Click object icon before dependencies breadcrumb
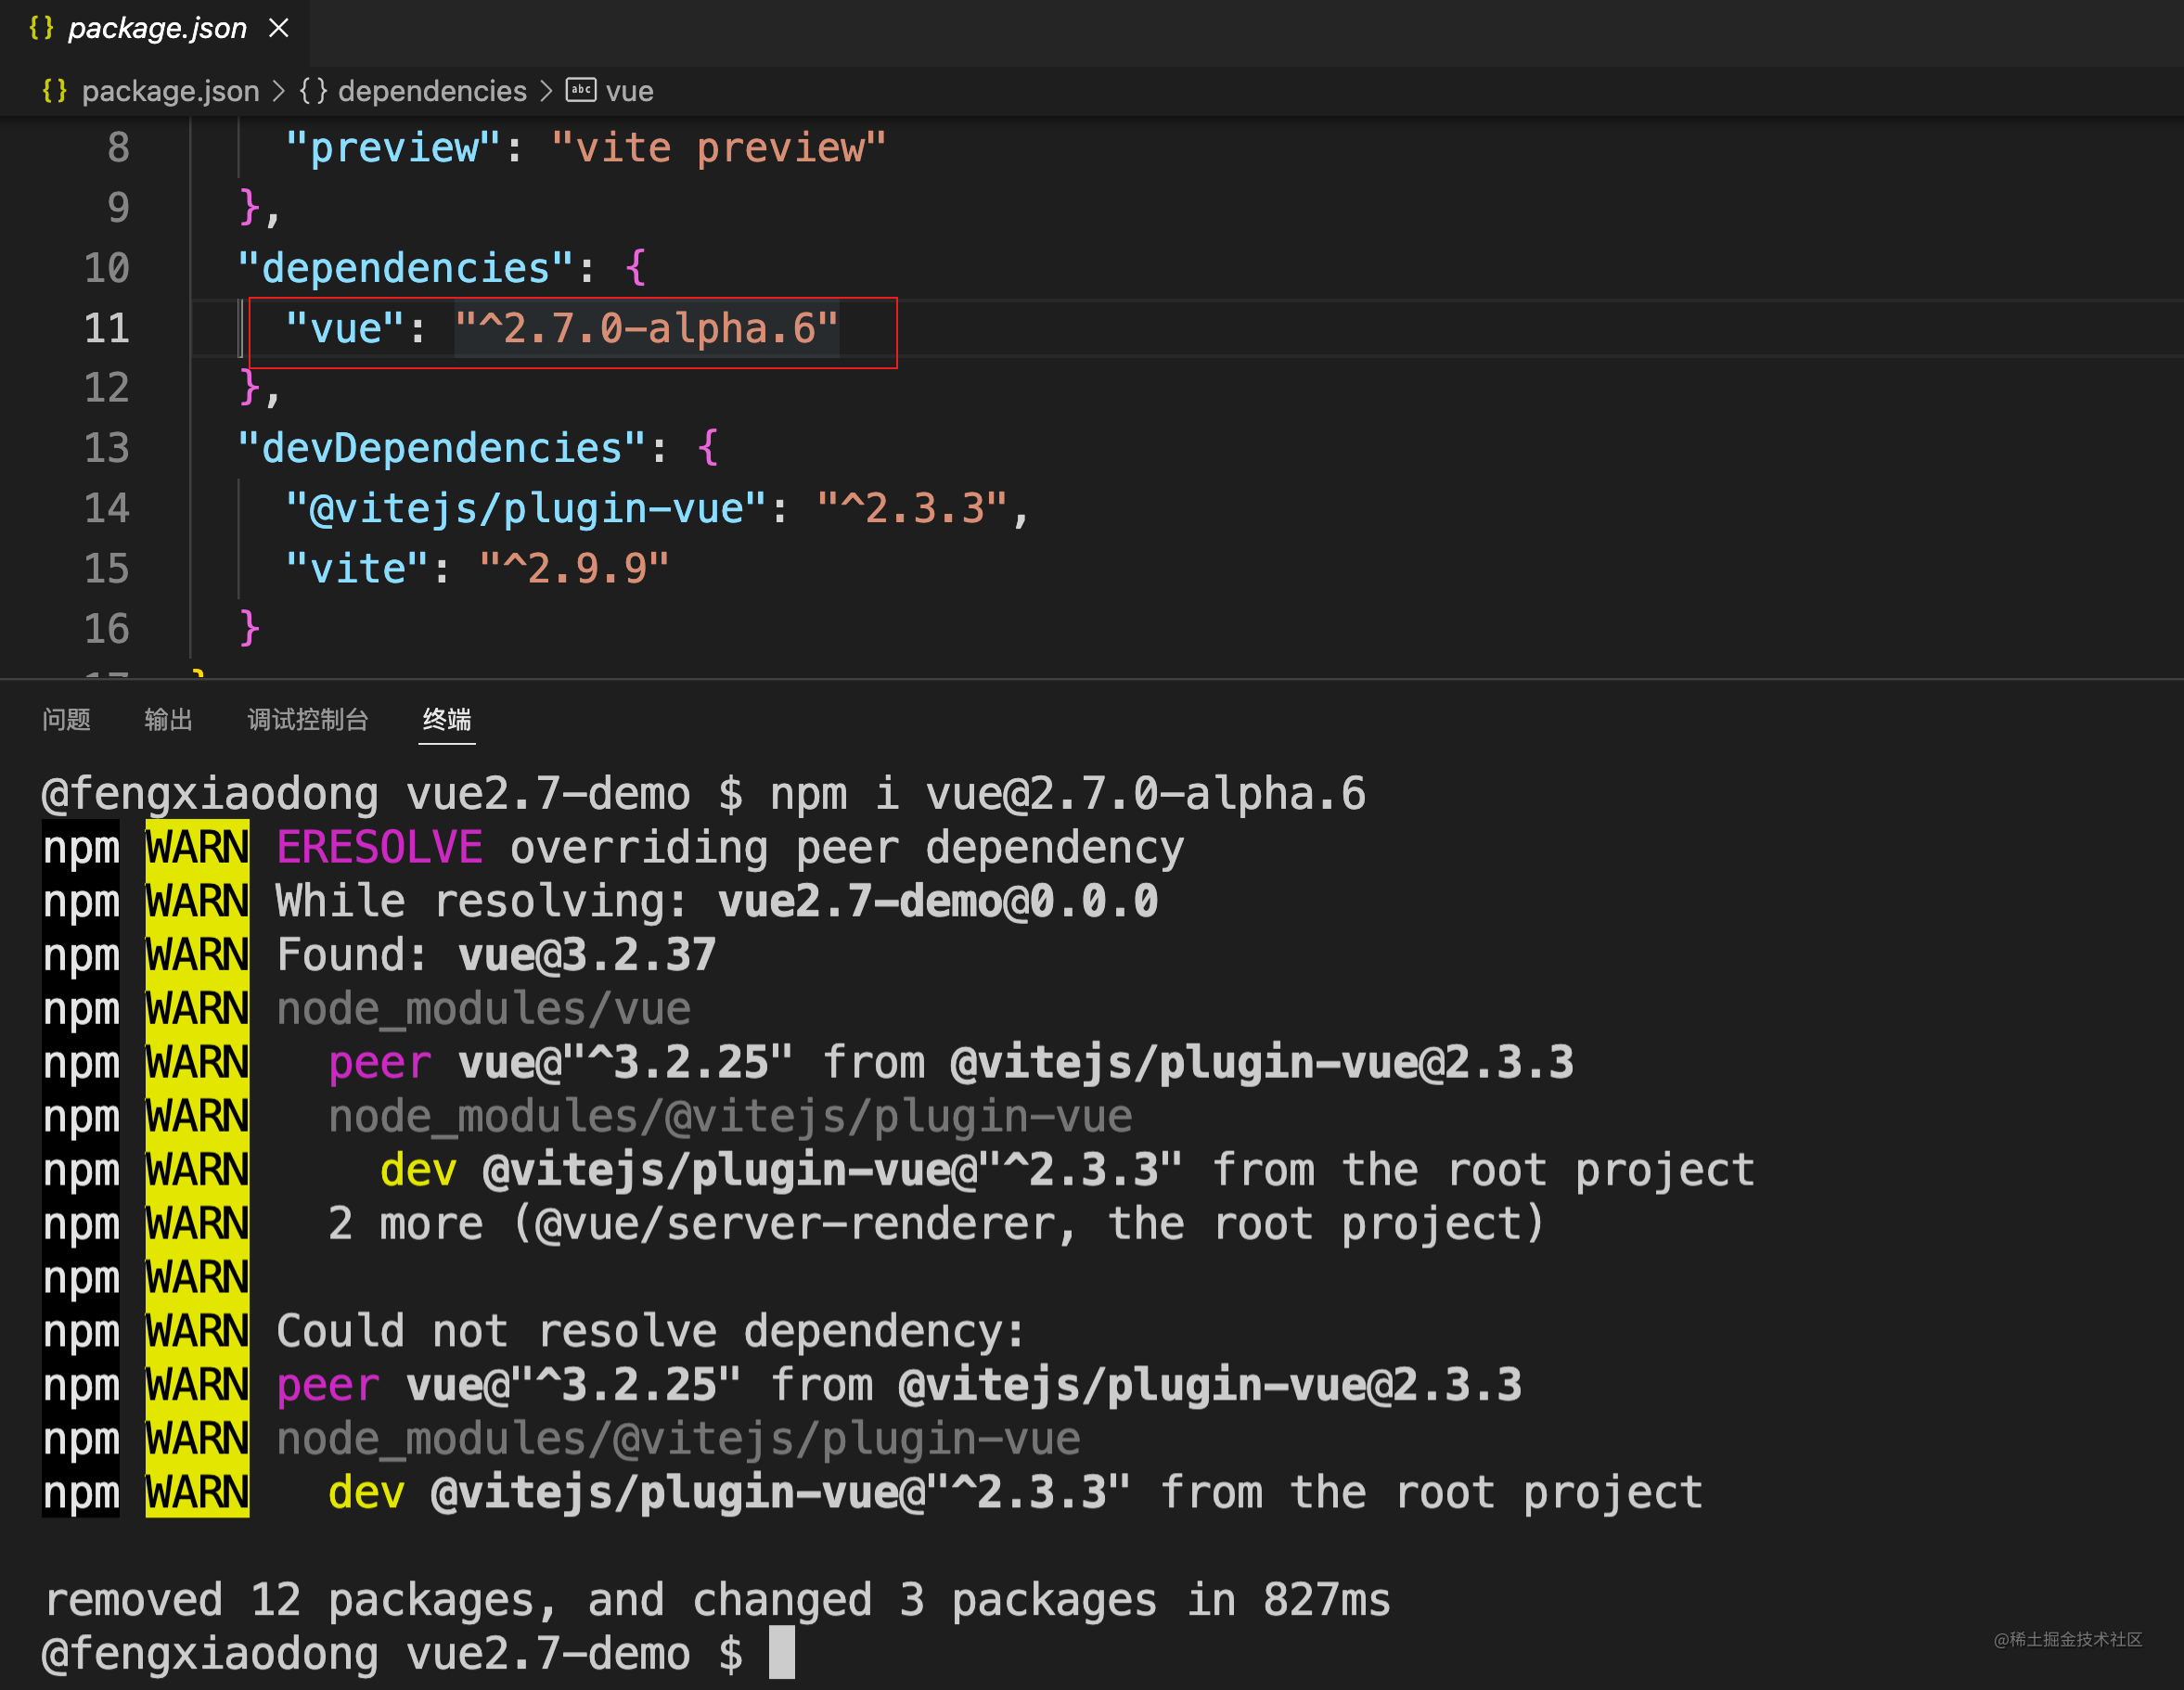 tap(313, 91)
